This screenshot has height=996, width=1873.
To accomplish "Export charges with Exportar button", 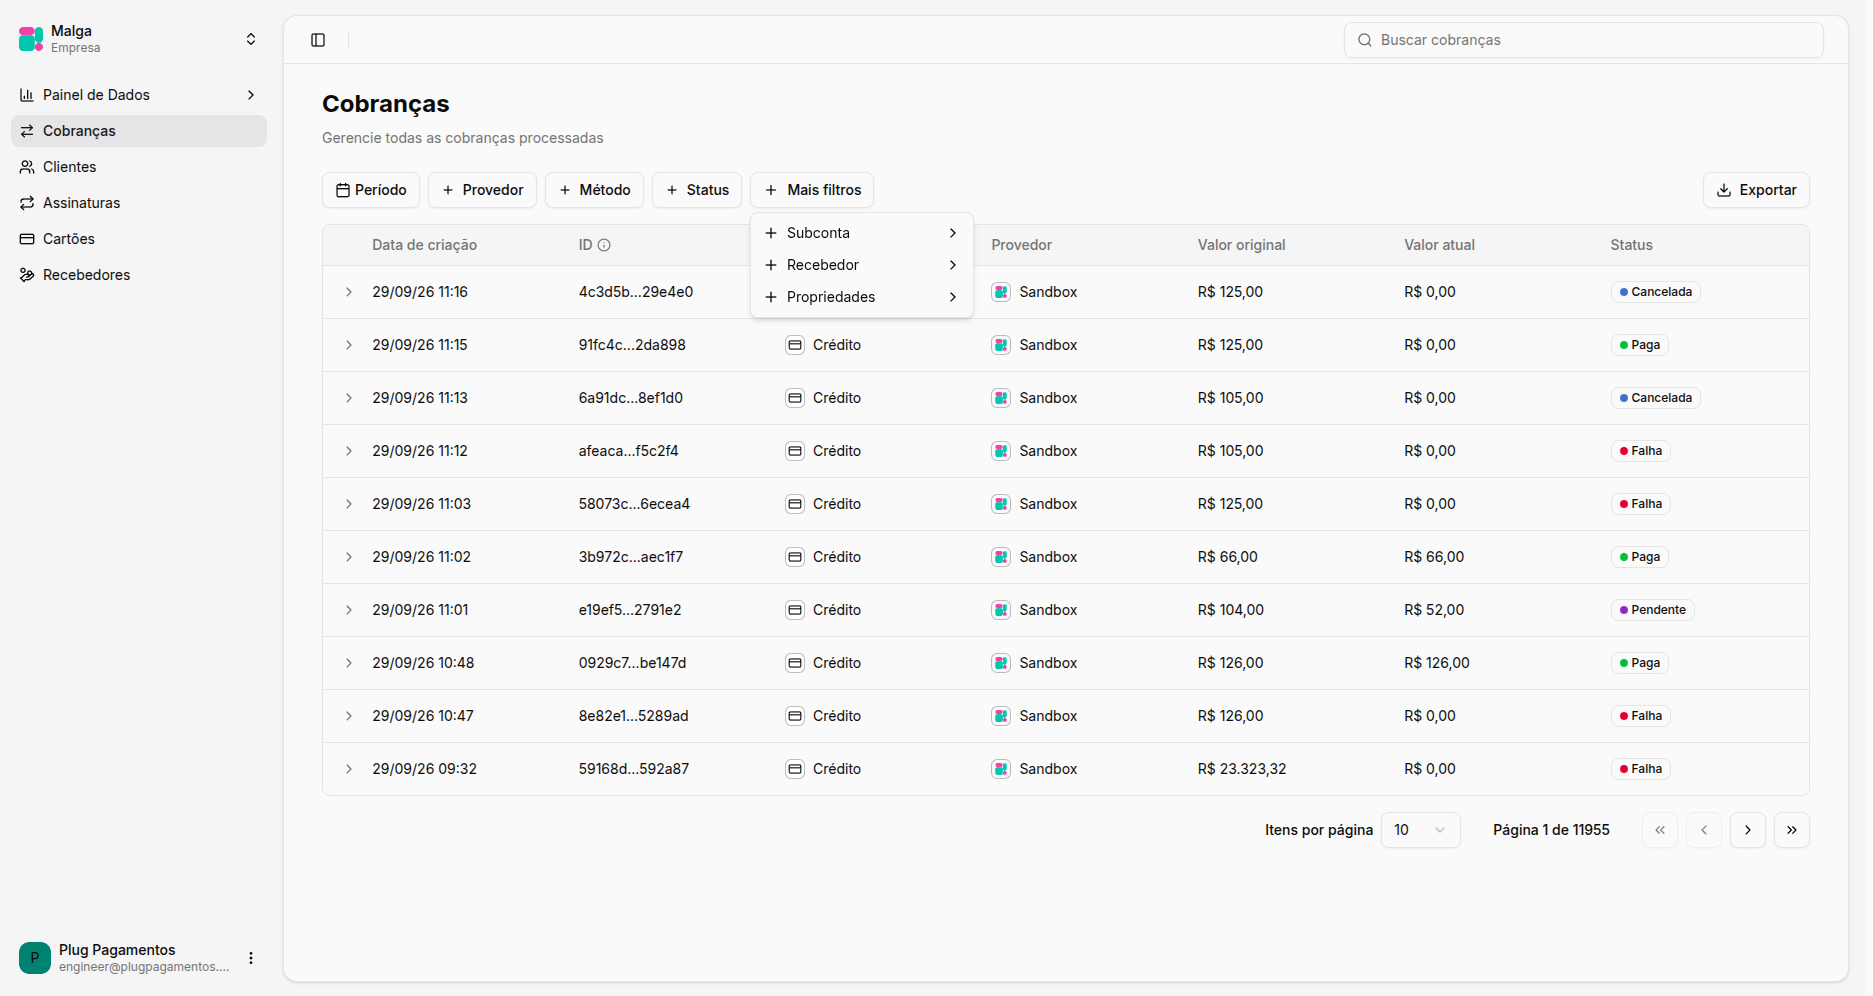I will point(1756,190).
